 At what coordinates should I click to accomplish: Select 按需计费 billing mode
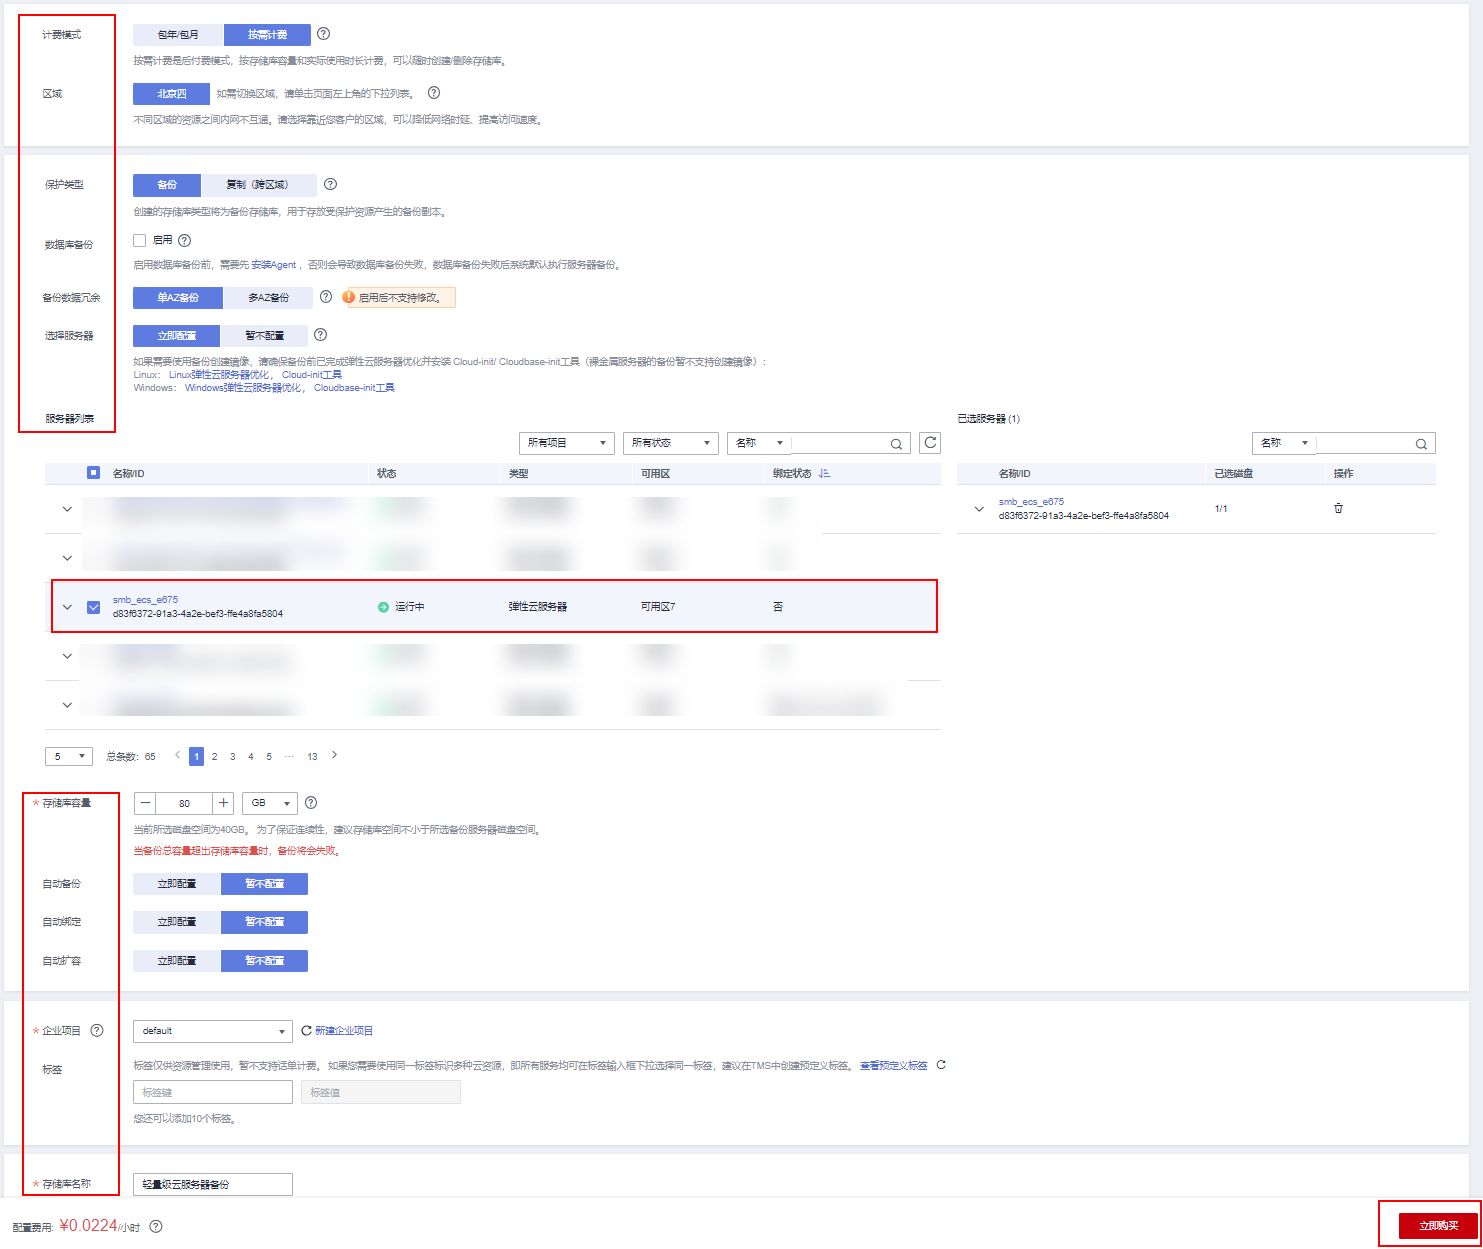[x=267, y=35]
